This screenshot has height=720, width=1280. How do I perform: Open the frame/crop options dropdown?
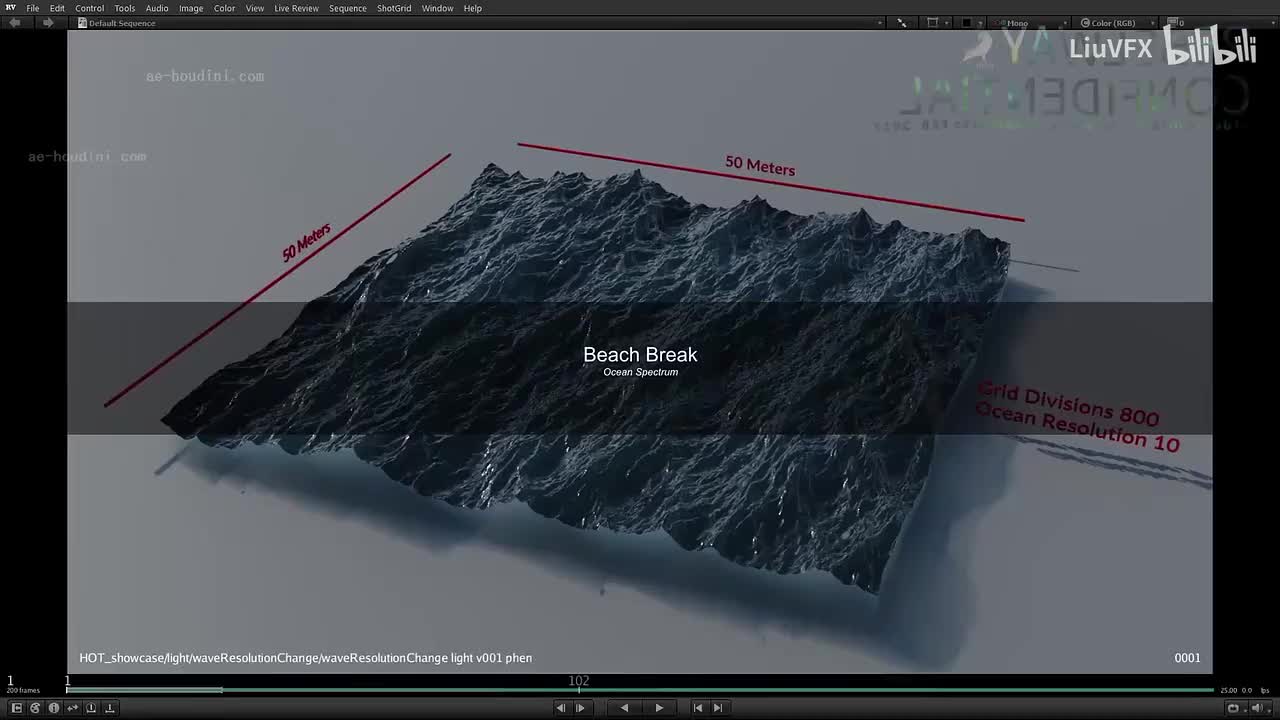(936, 23)
